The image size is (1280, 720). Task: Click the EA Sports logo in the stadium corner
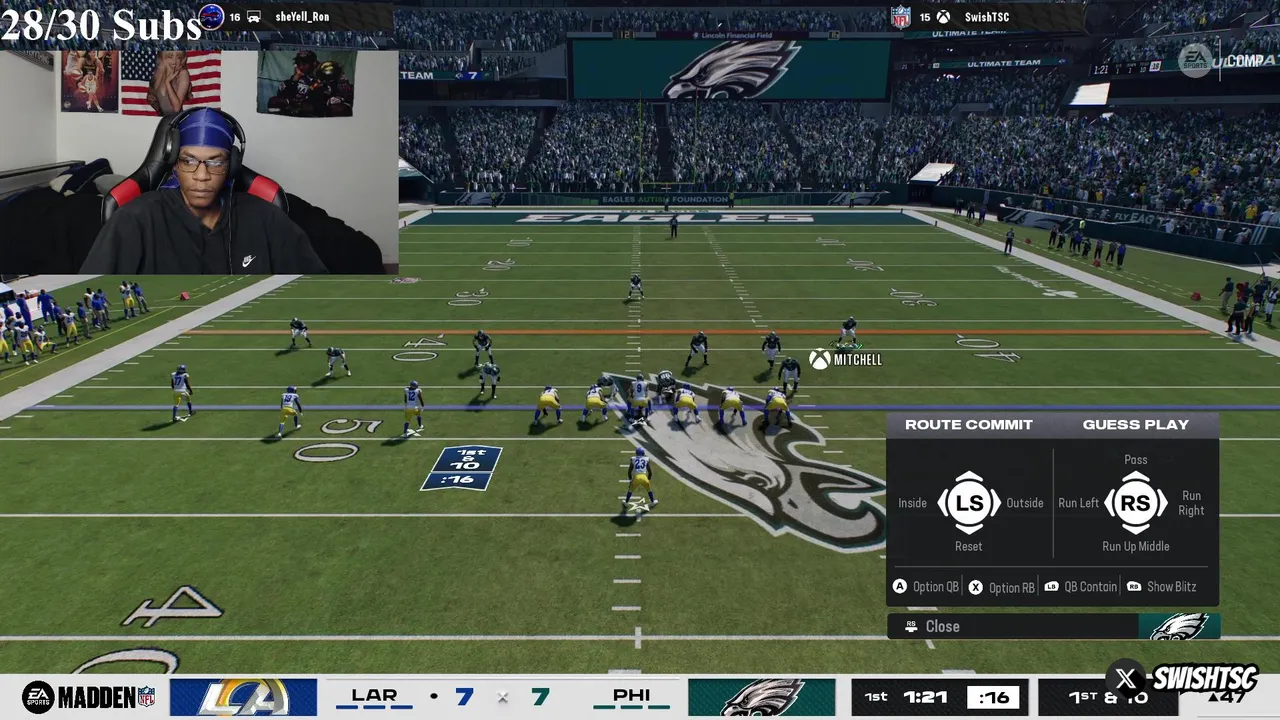click(1195, 60)
